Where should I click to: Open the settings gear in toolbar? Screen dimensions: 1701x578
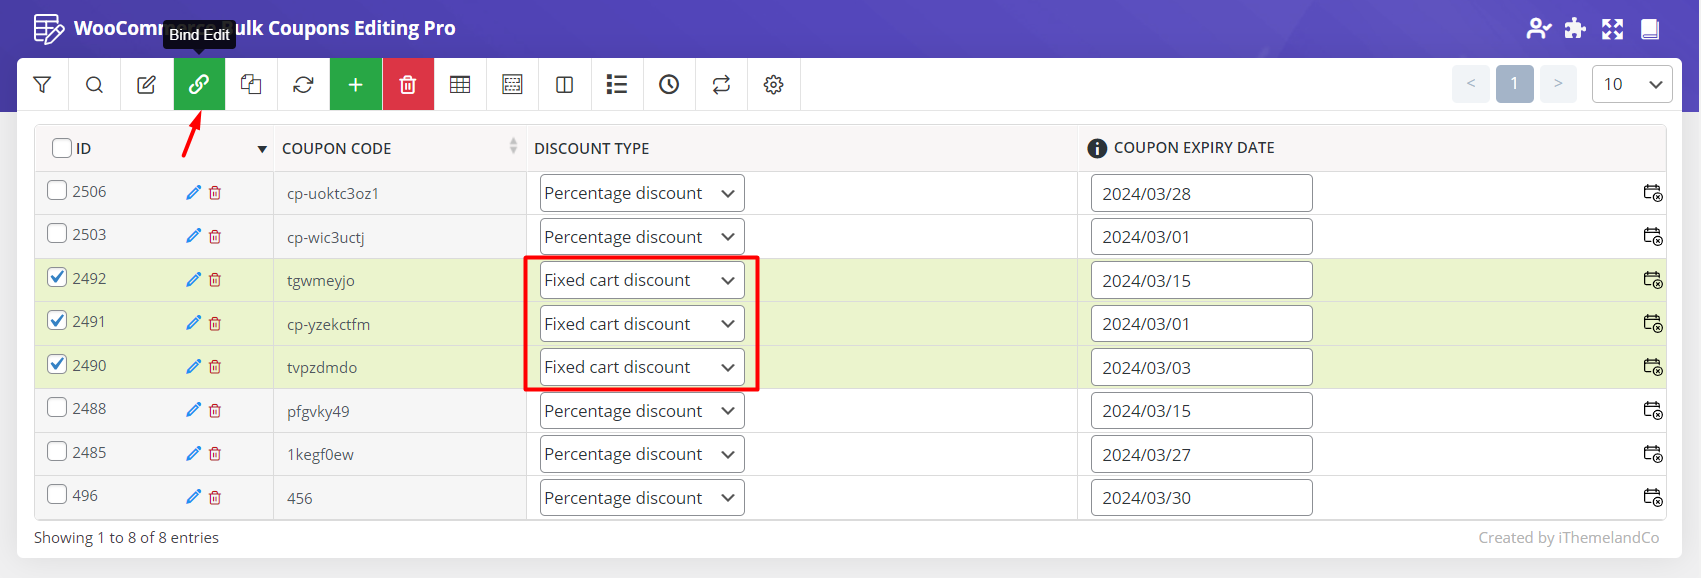[x=773, y=85]
